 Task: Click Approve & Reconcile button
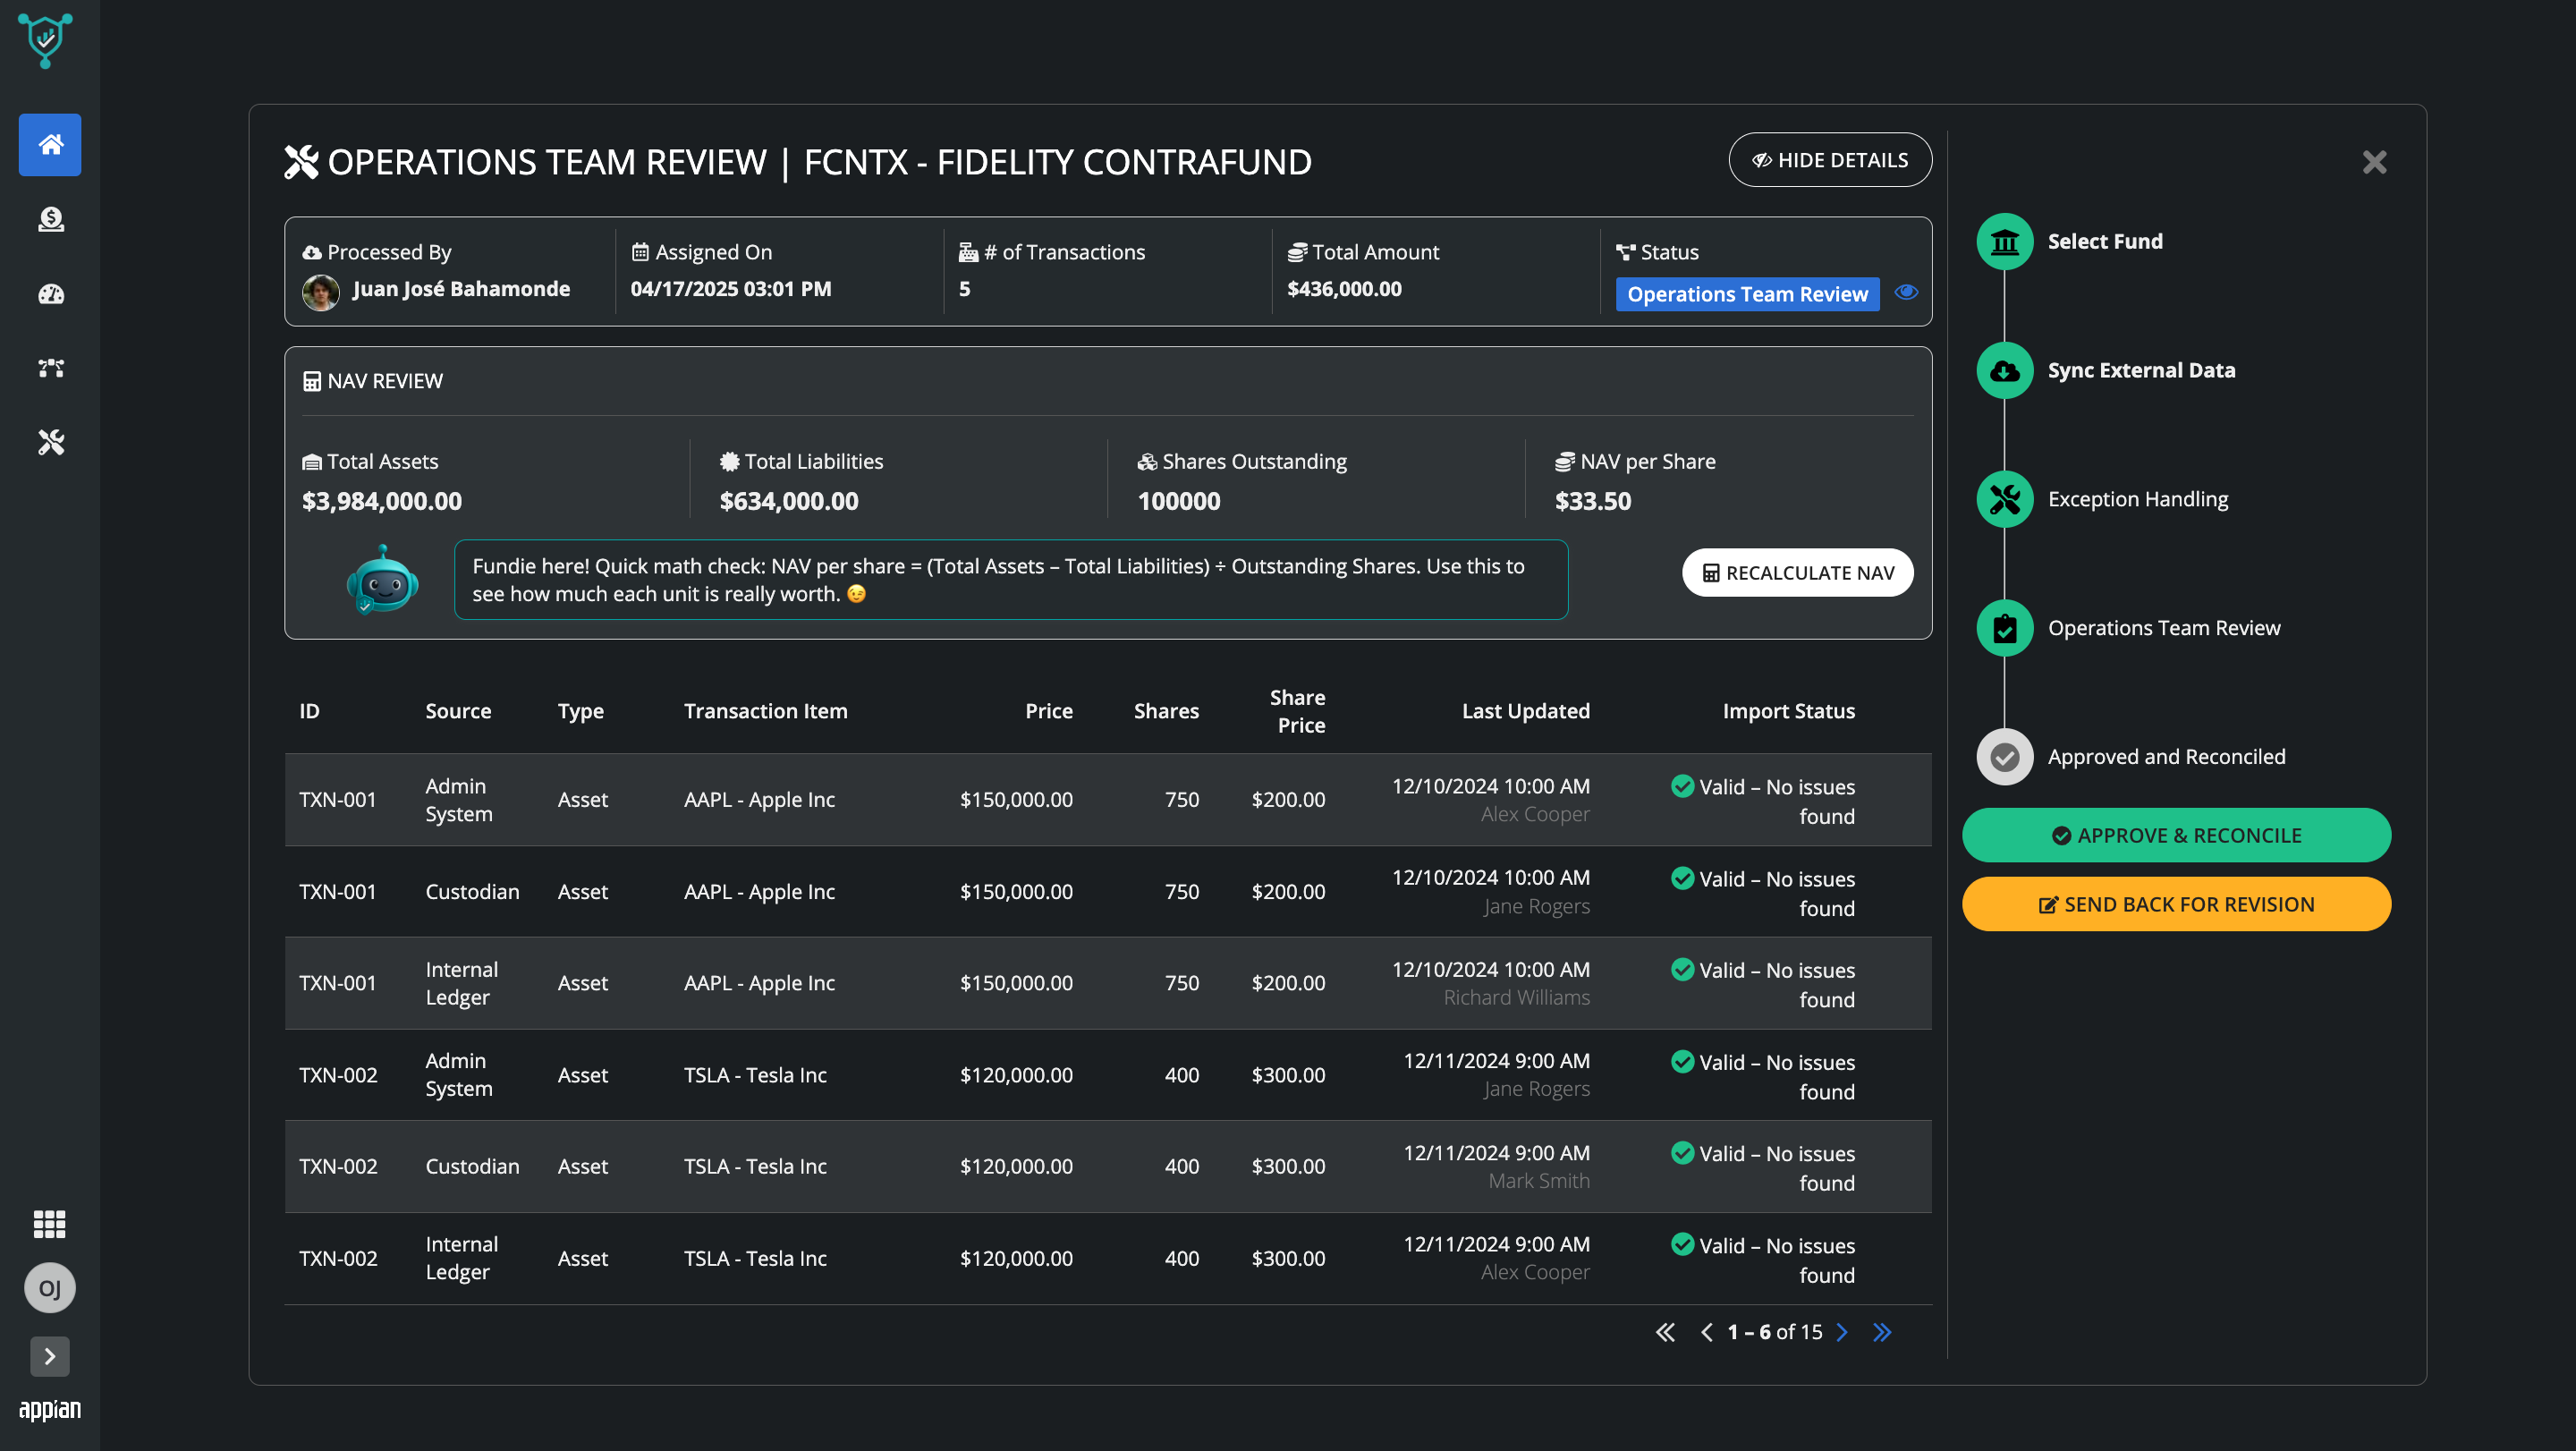click(x=2176, y=835)
